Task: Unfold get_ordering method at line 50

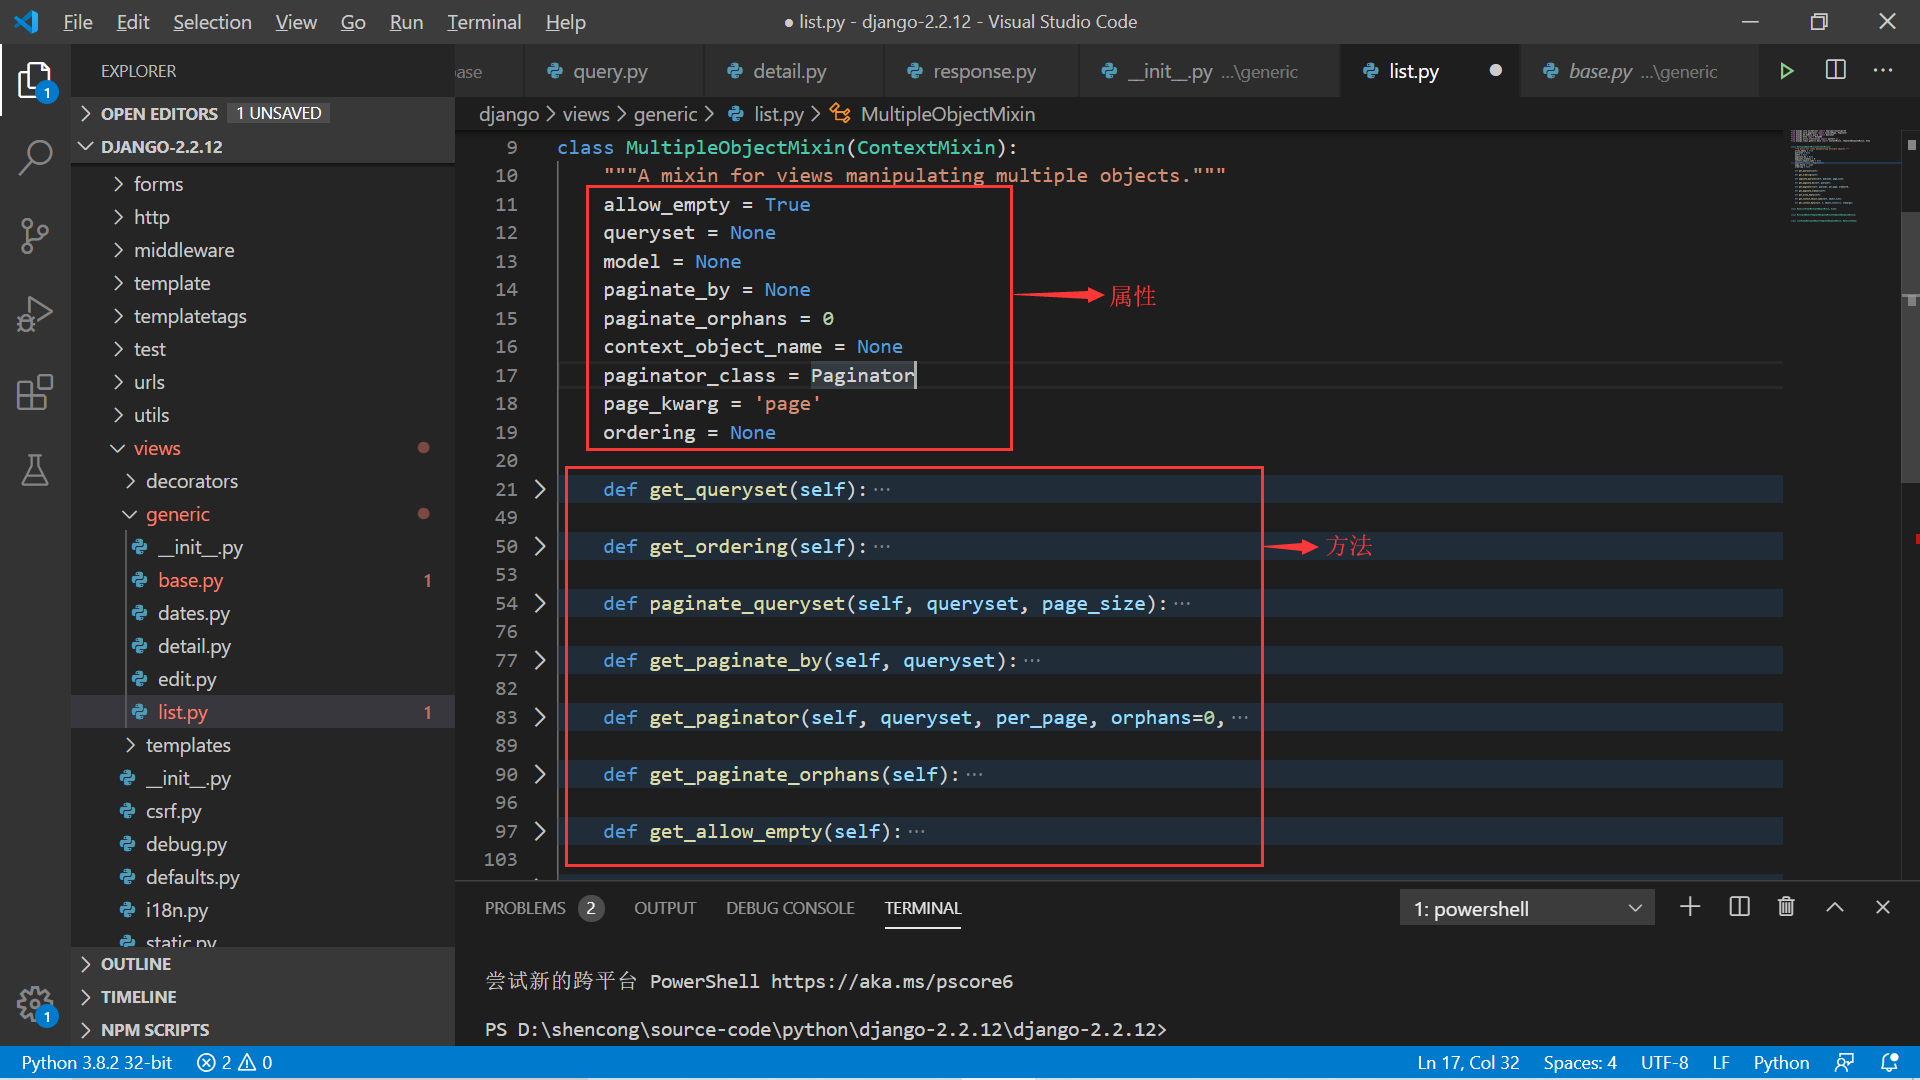Action: pyautogui.click(x=540, y=546)
